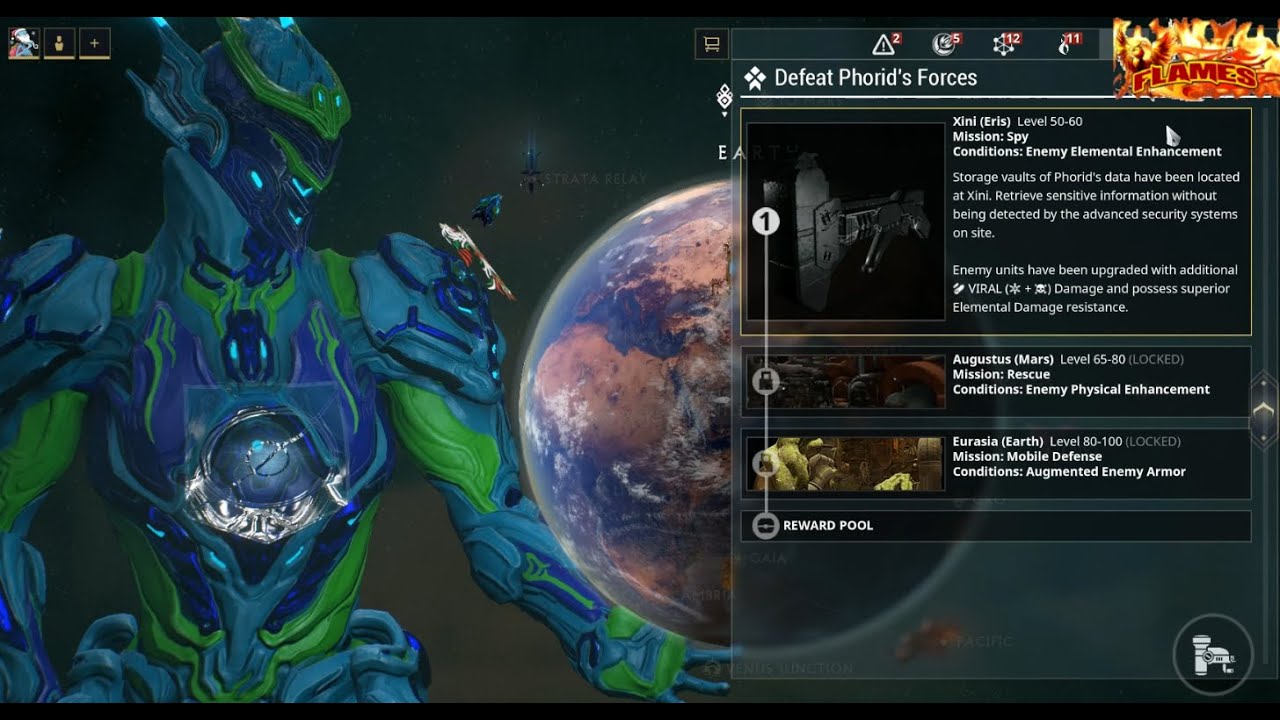The image size is (1280, 720).
Task: Open the player profile avatar
Action: tap(24, 44)
